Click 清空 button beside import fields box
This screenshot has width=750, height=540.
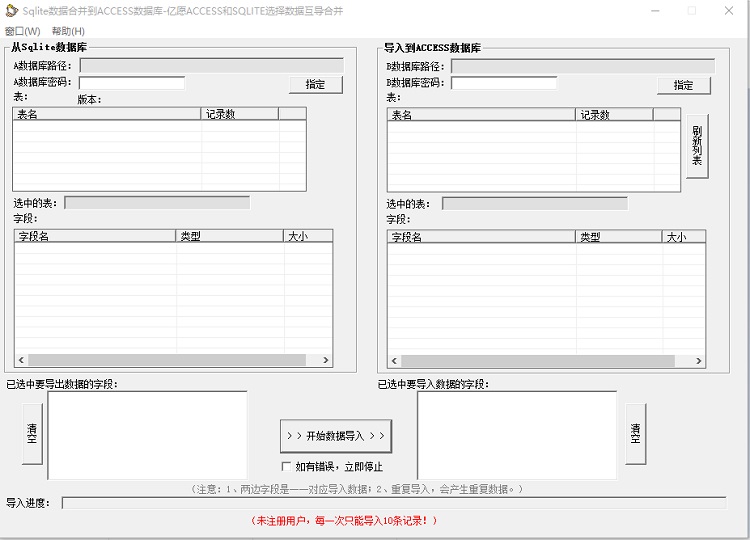point(636,434)
